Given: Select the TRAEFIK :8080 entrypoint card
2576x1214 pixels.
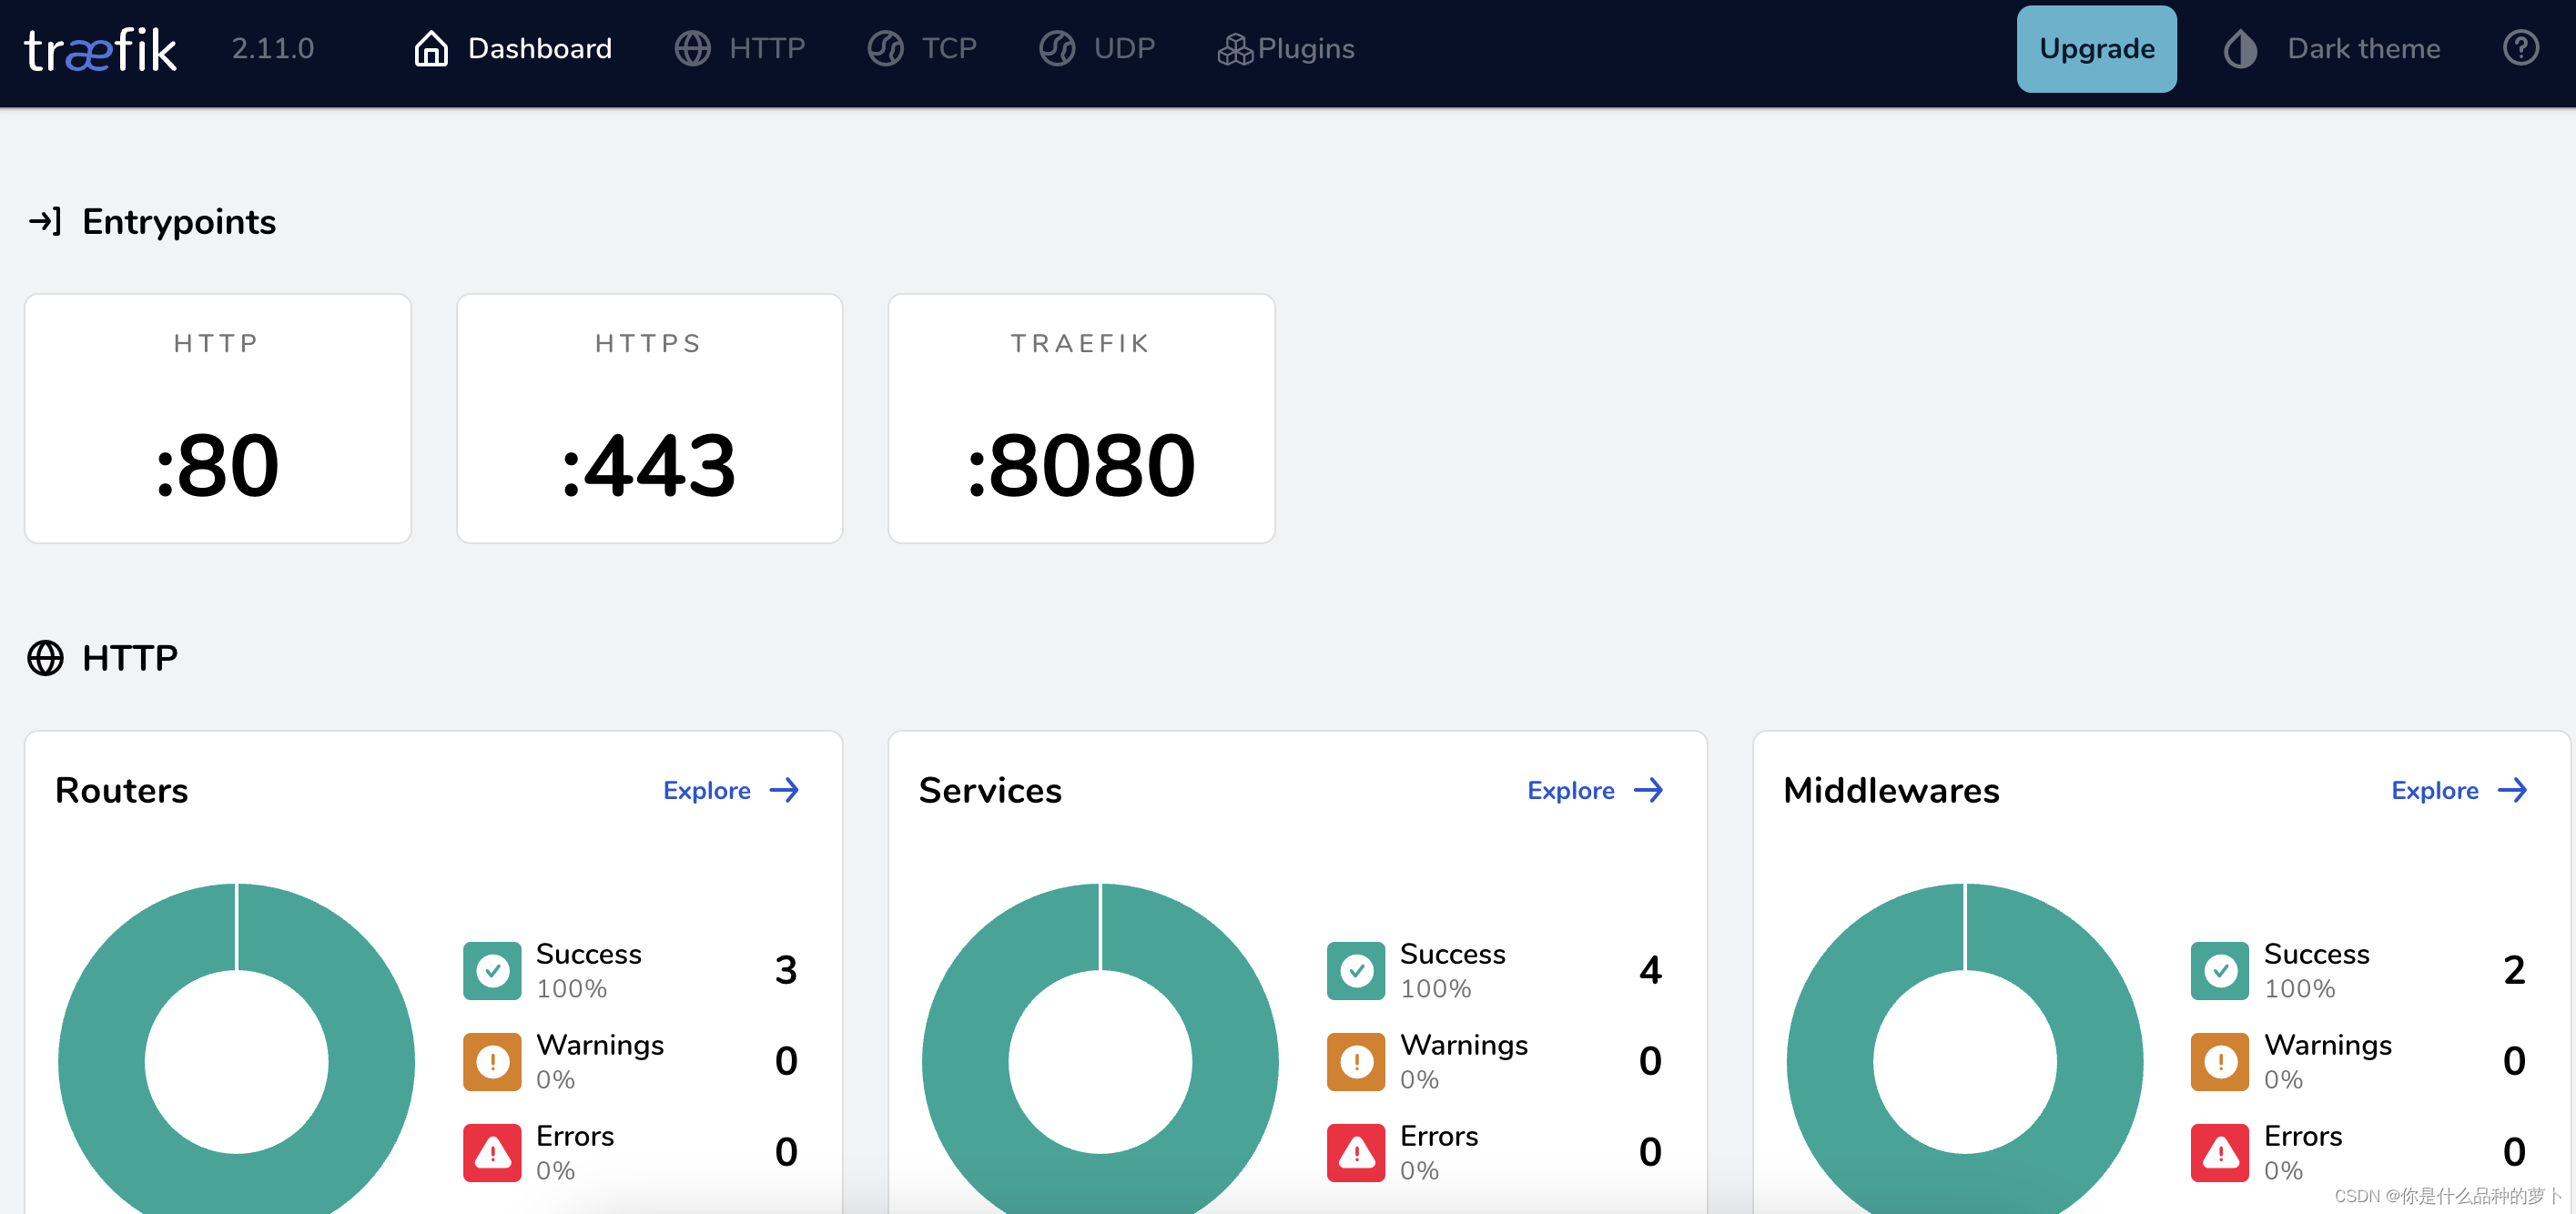Looking at the screenshot, I should click(x=1081, y=419).
